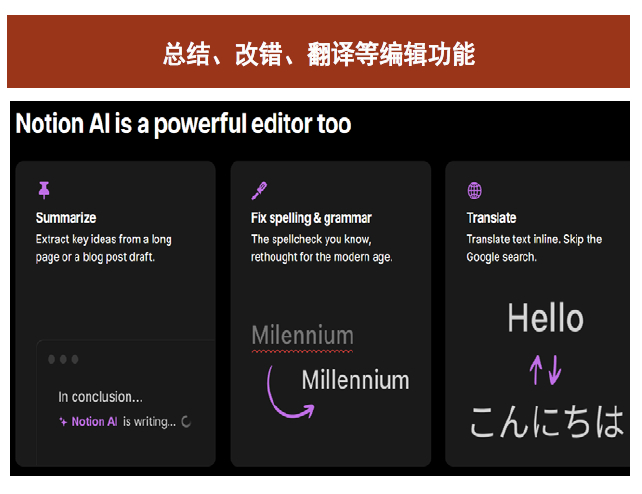Click the misspelled word 'Milennium'
Viewport: 642px width, 494px height.
[303, 336]
